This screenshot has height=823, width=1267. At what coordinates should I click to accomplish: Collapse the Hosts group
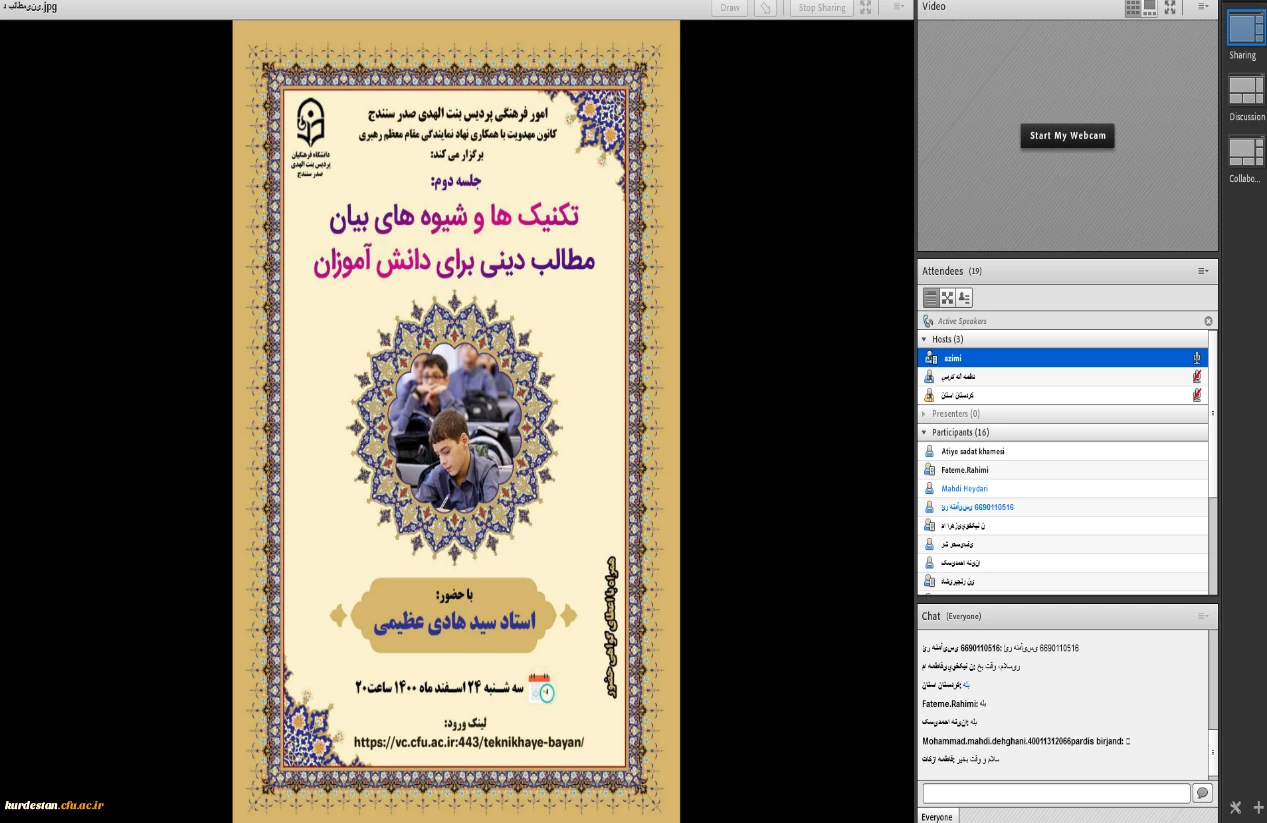924,340
